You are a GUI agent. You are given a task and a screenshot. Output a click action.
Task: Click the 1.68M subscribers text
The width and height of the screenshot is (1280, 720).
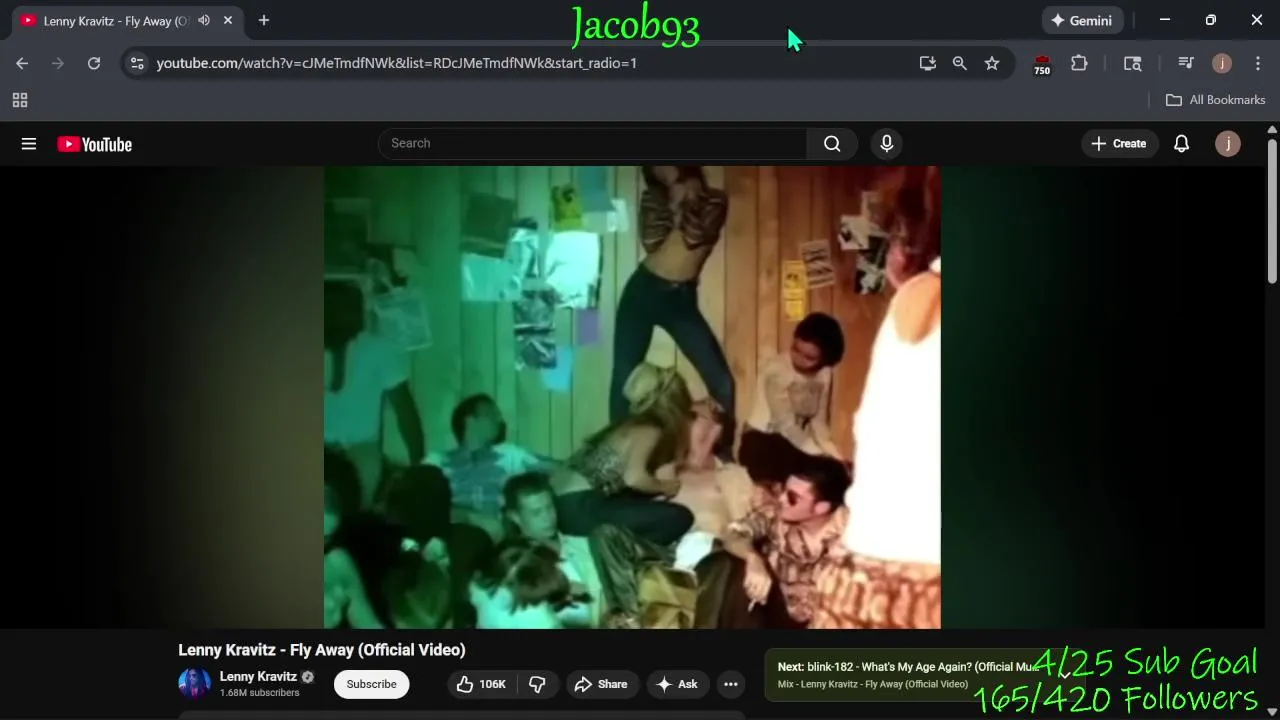click(259, 693)
